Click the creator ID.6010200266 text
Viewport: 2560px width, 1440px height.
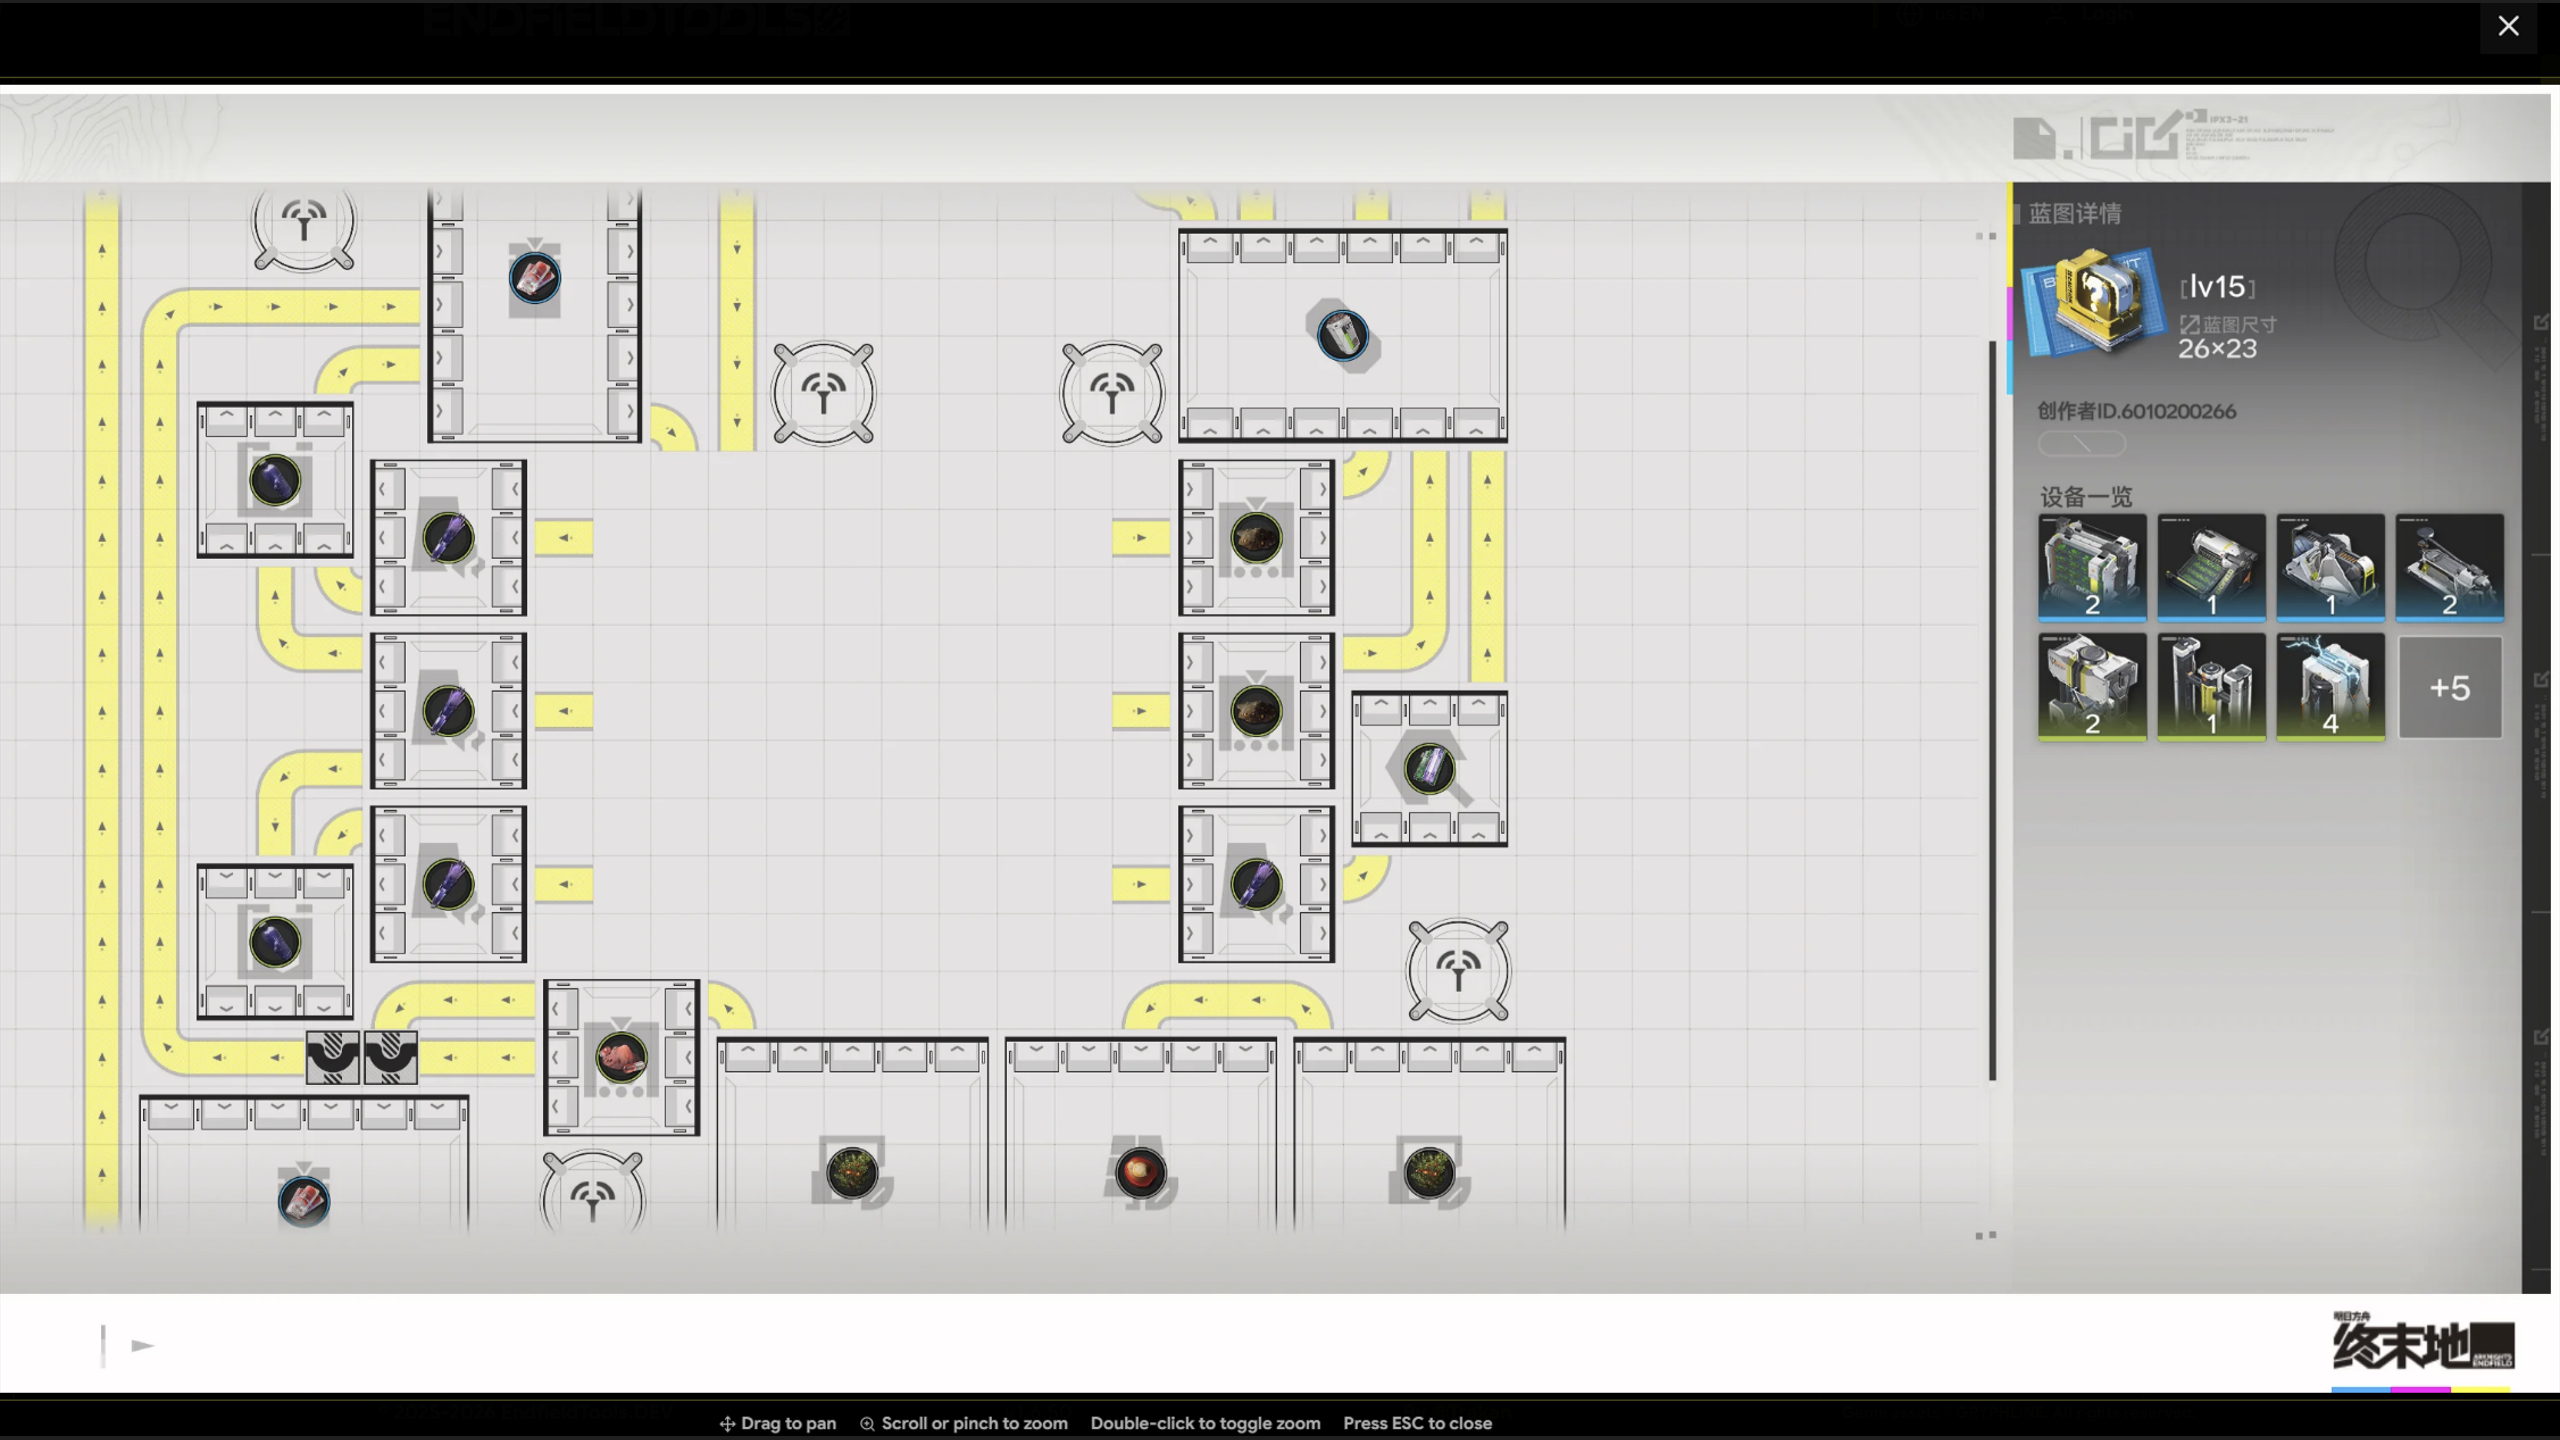[2140, 411]
